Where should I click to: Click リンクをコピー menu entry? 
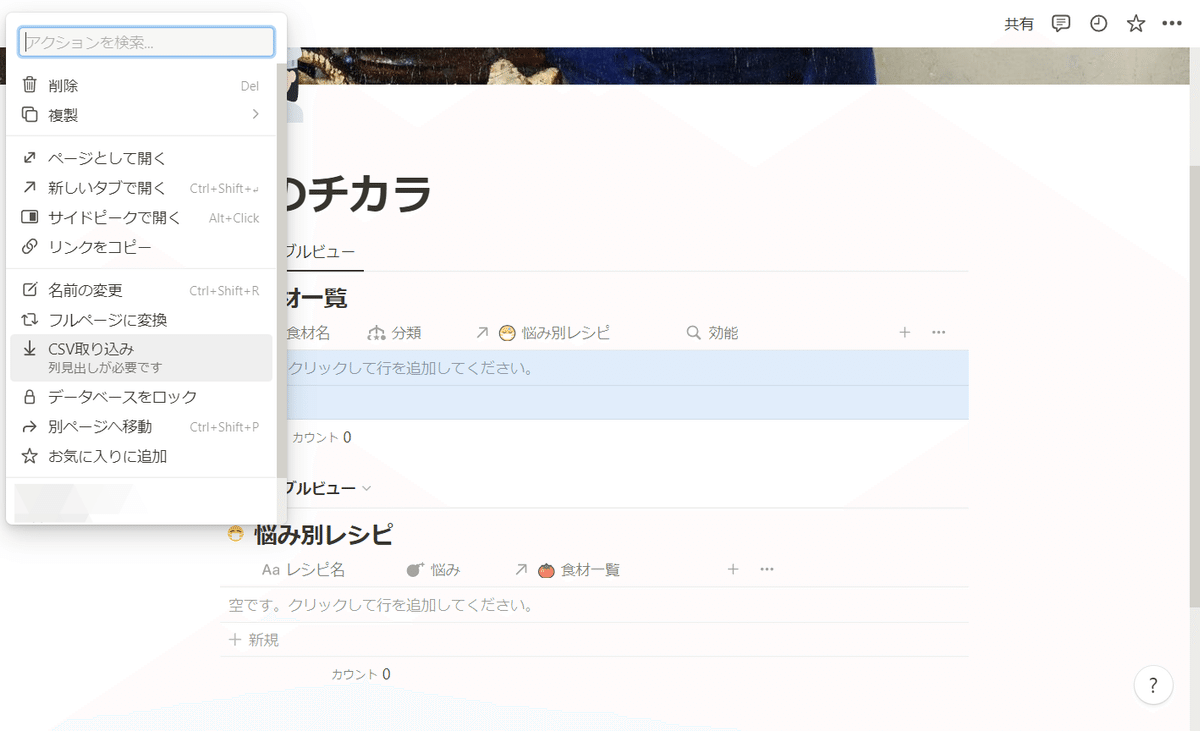click(141, 246)
